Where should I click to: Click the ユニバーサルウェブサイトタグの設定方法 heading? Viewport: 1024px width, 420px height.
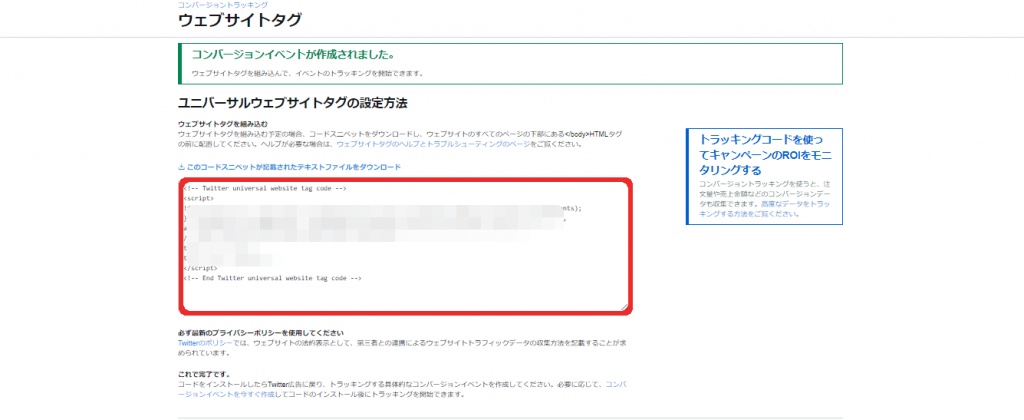tap(293, 103)
